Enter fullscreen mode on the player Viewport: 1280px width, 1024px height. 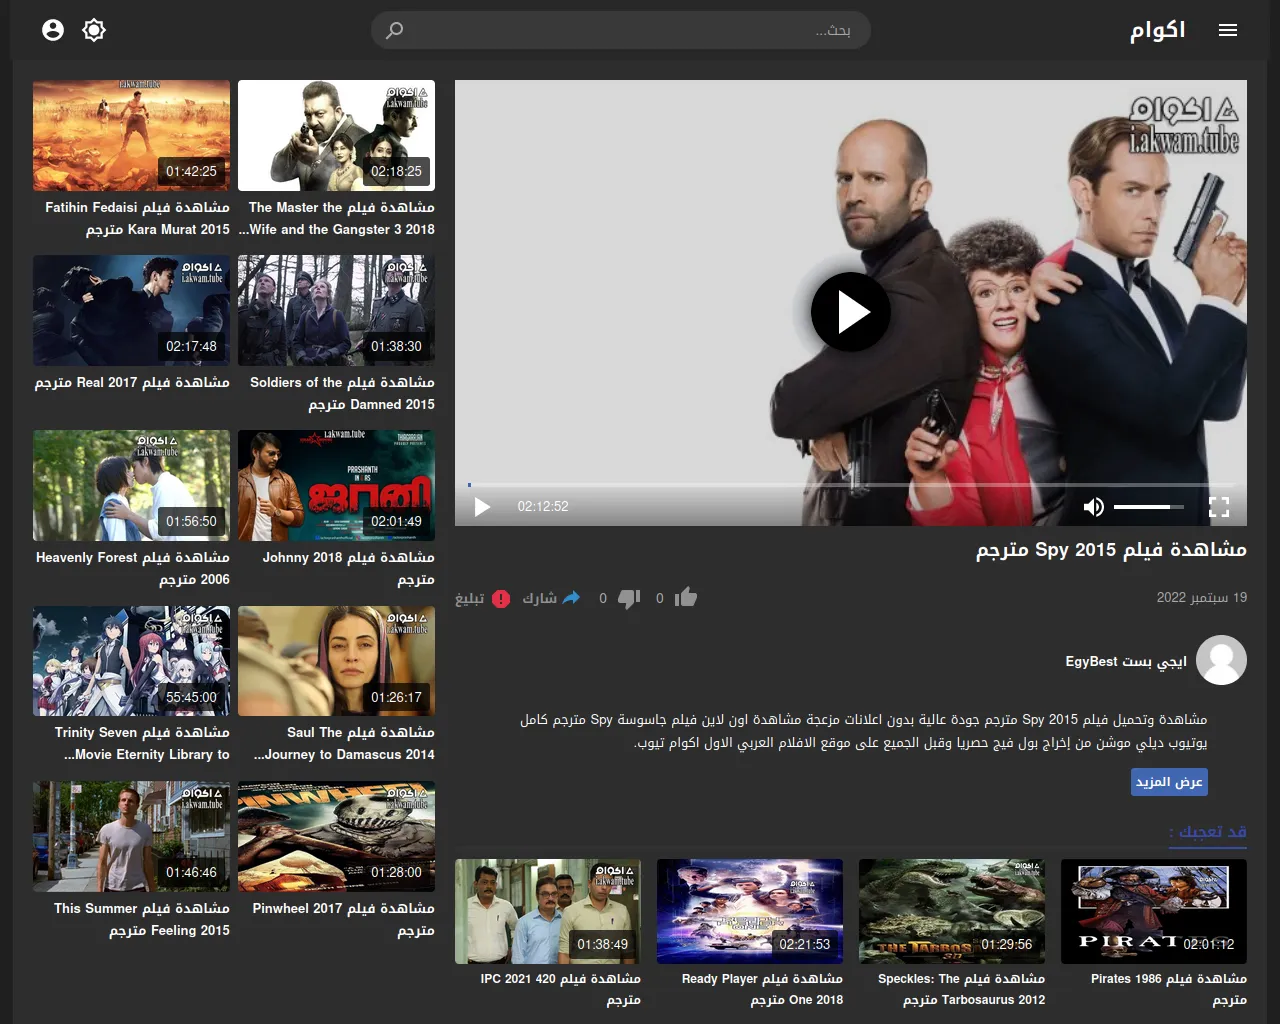click(x=1219, y=507)
